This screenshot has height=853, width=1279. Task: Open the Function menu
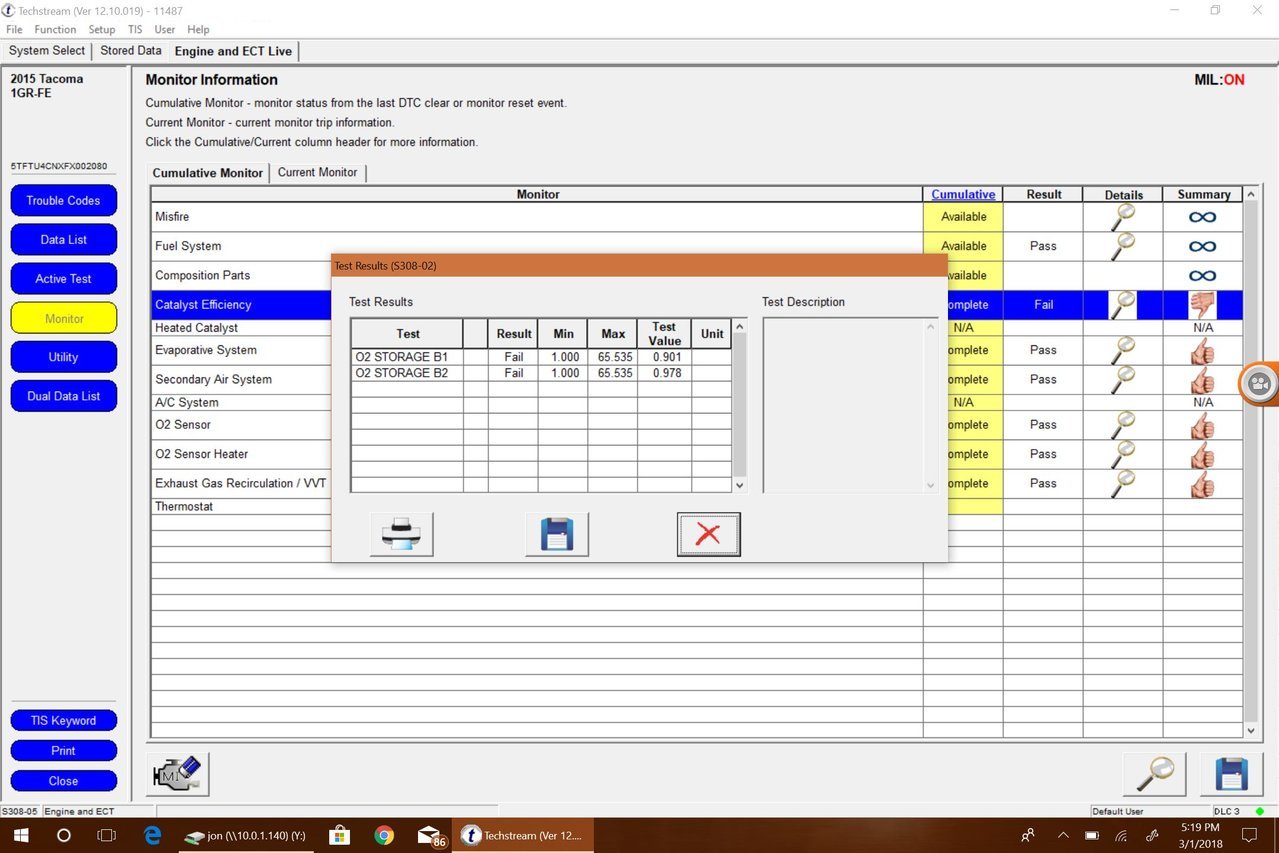(55, 30)
